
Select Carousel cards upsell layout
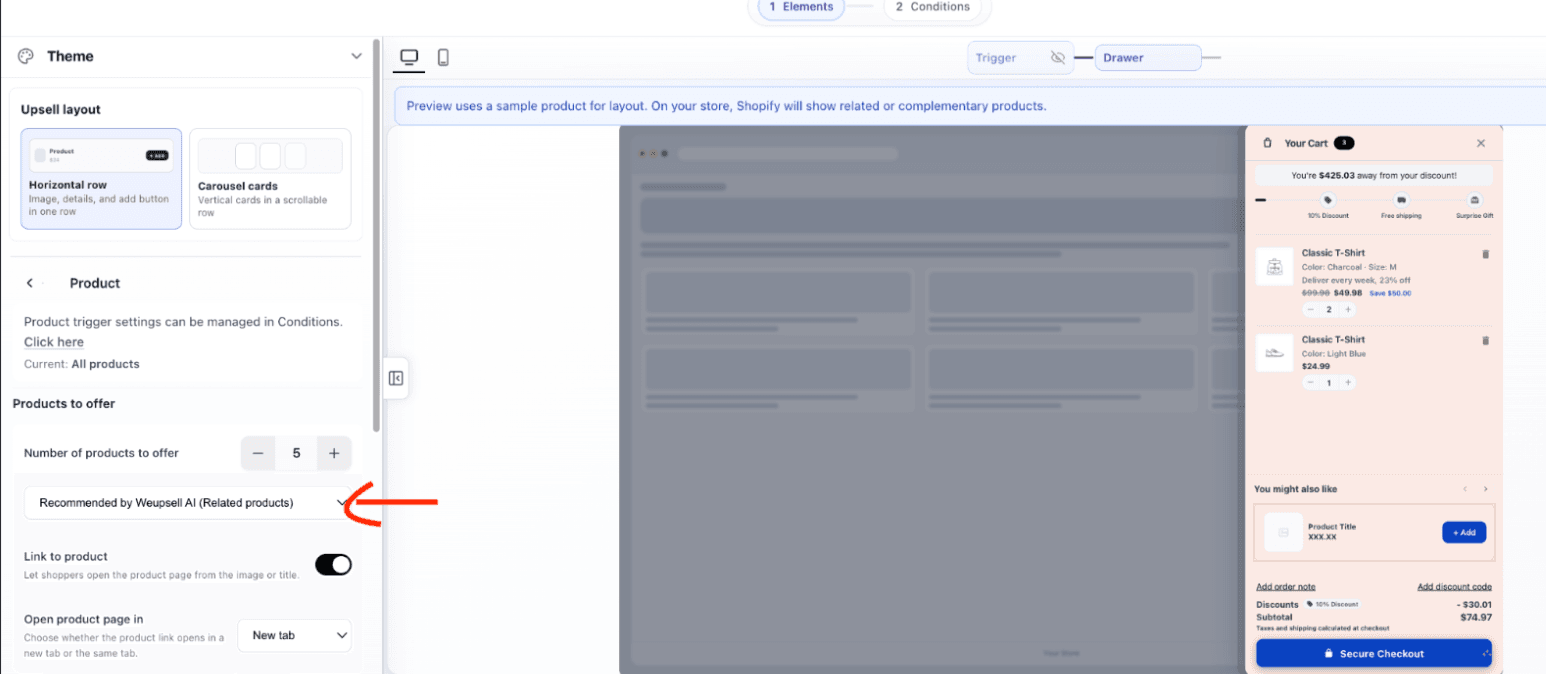click(x=270, y=179)
